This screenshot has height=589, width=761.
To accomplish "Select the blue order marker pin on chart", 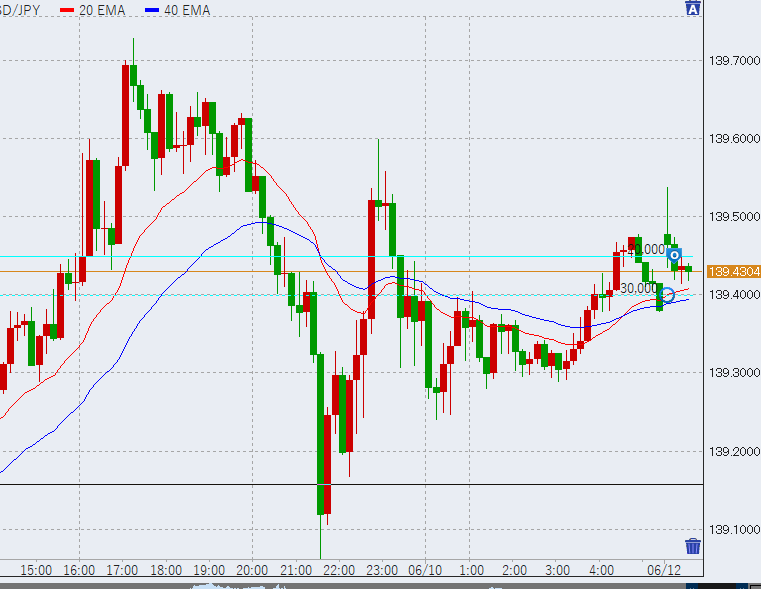I will pos(674,255).
